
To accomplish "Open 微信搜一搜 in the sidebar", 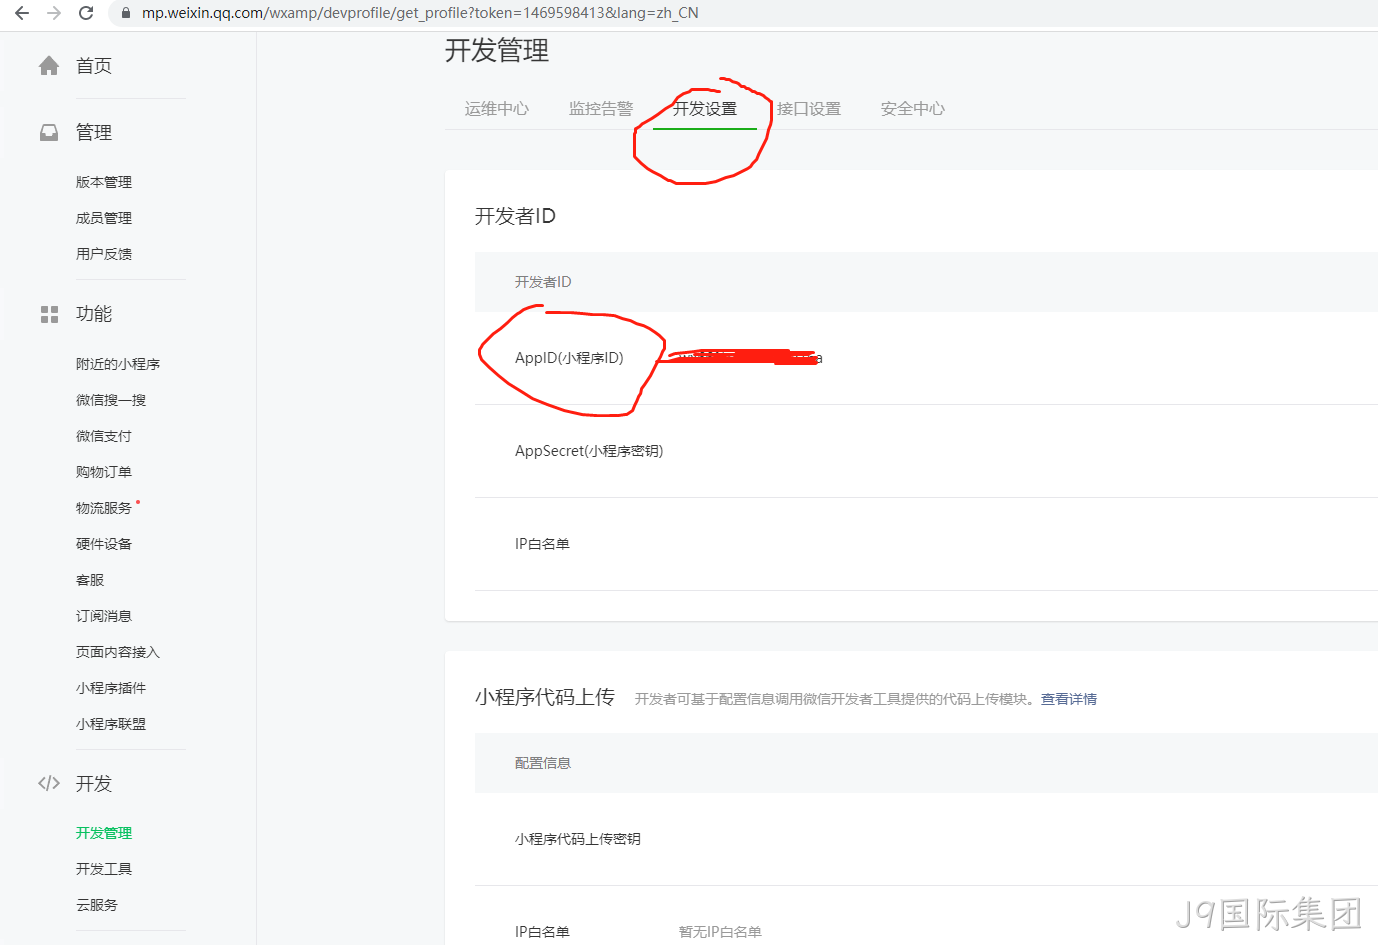I will [111, 400].
